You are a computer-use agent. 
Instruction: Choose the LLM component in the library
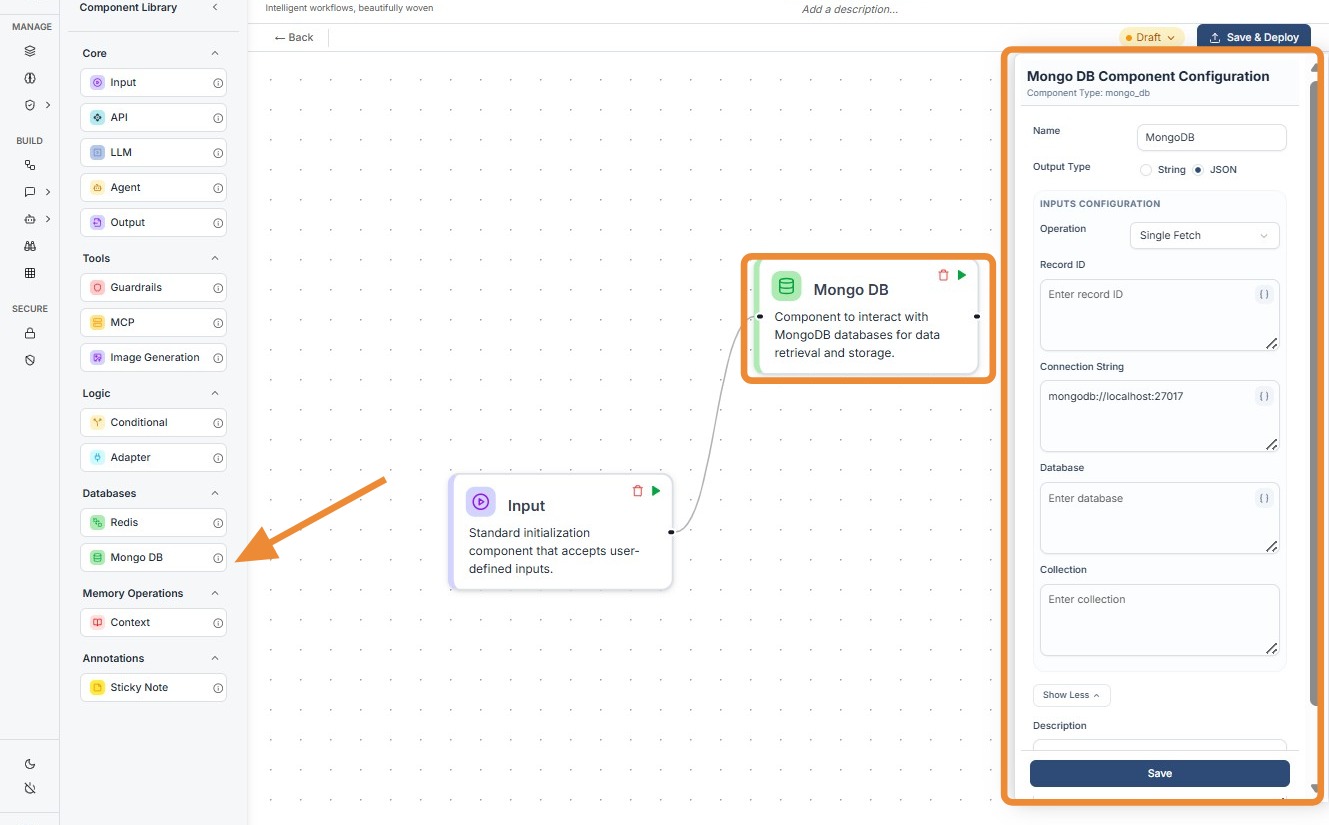tap(153, 153)
